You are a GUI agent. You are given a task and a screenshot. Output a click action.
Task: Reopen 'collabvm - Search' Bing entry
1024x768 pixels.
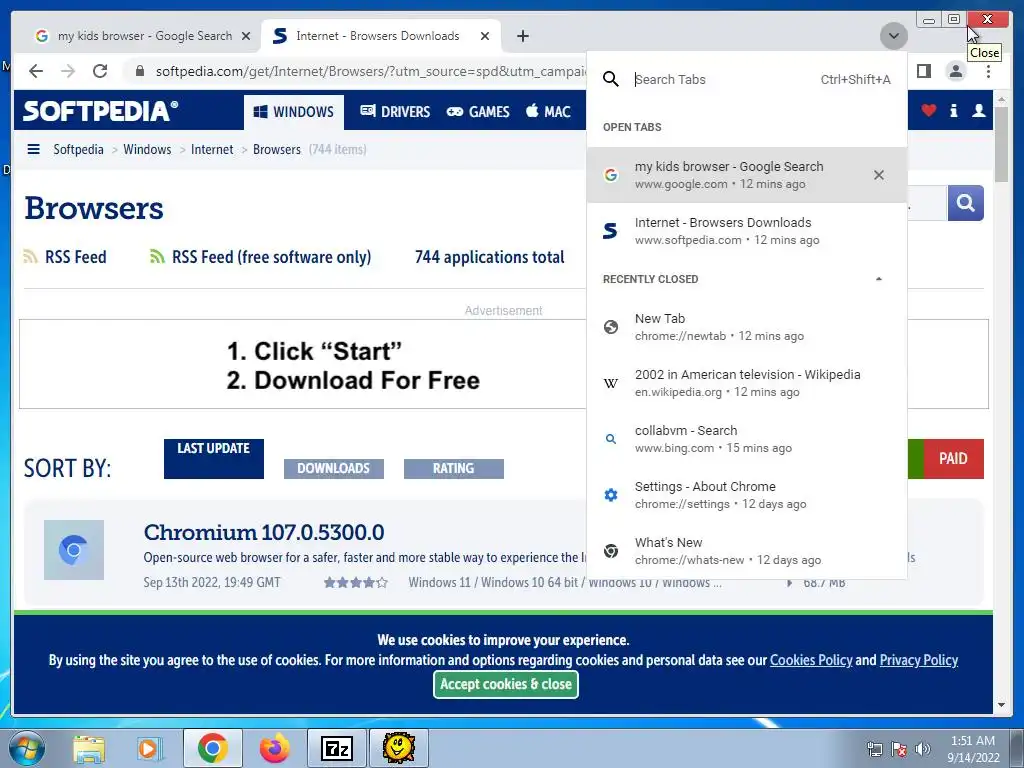(746, 440)
